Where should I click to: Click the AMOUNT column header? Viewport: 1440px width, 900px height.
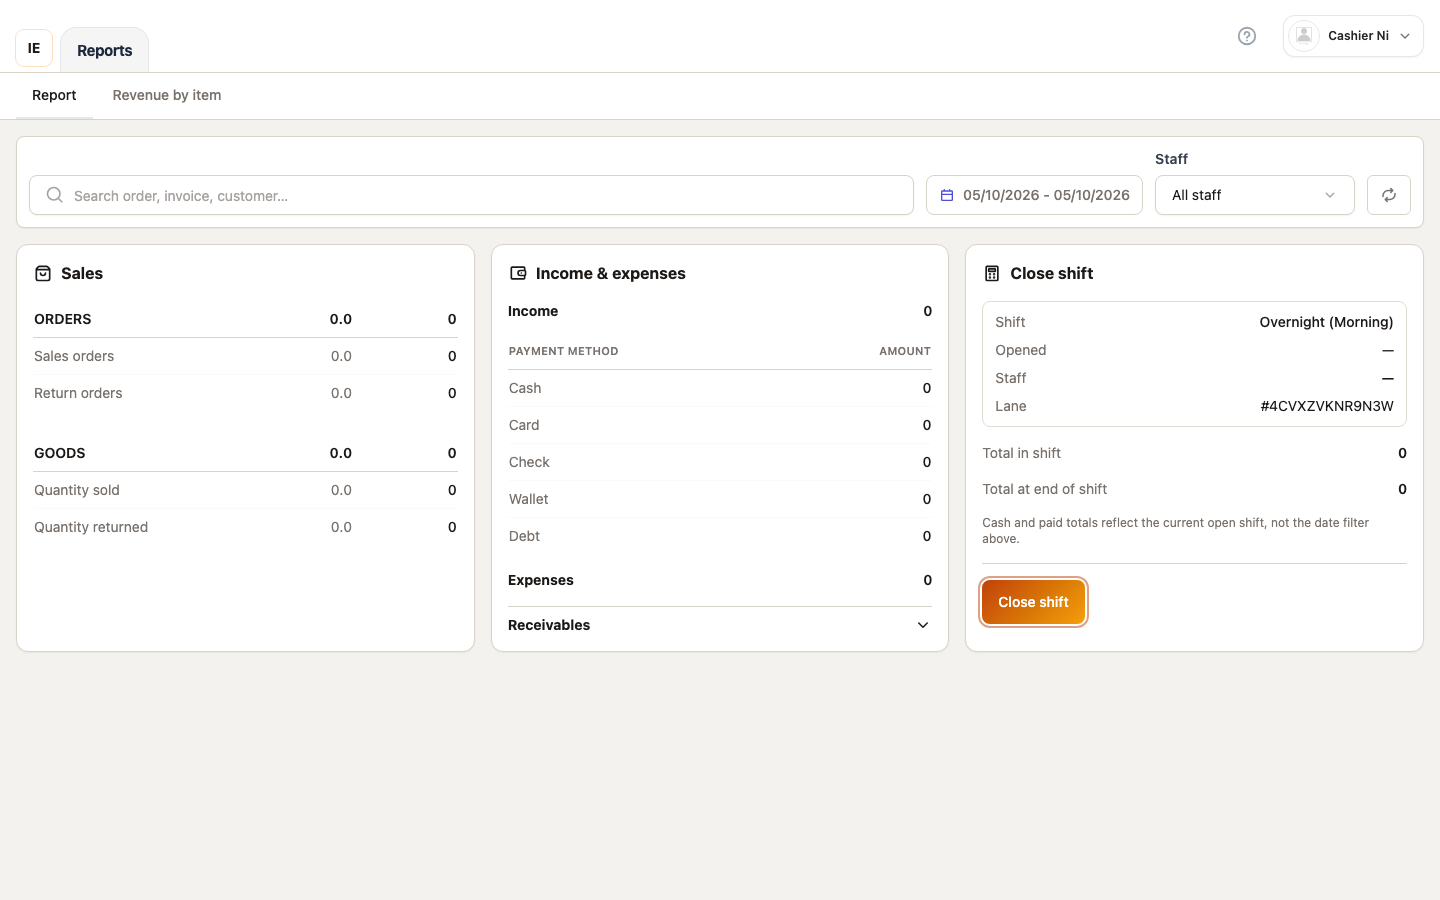(905, 351)
